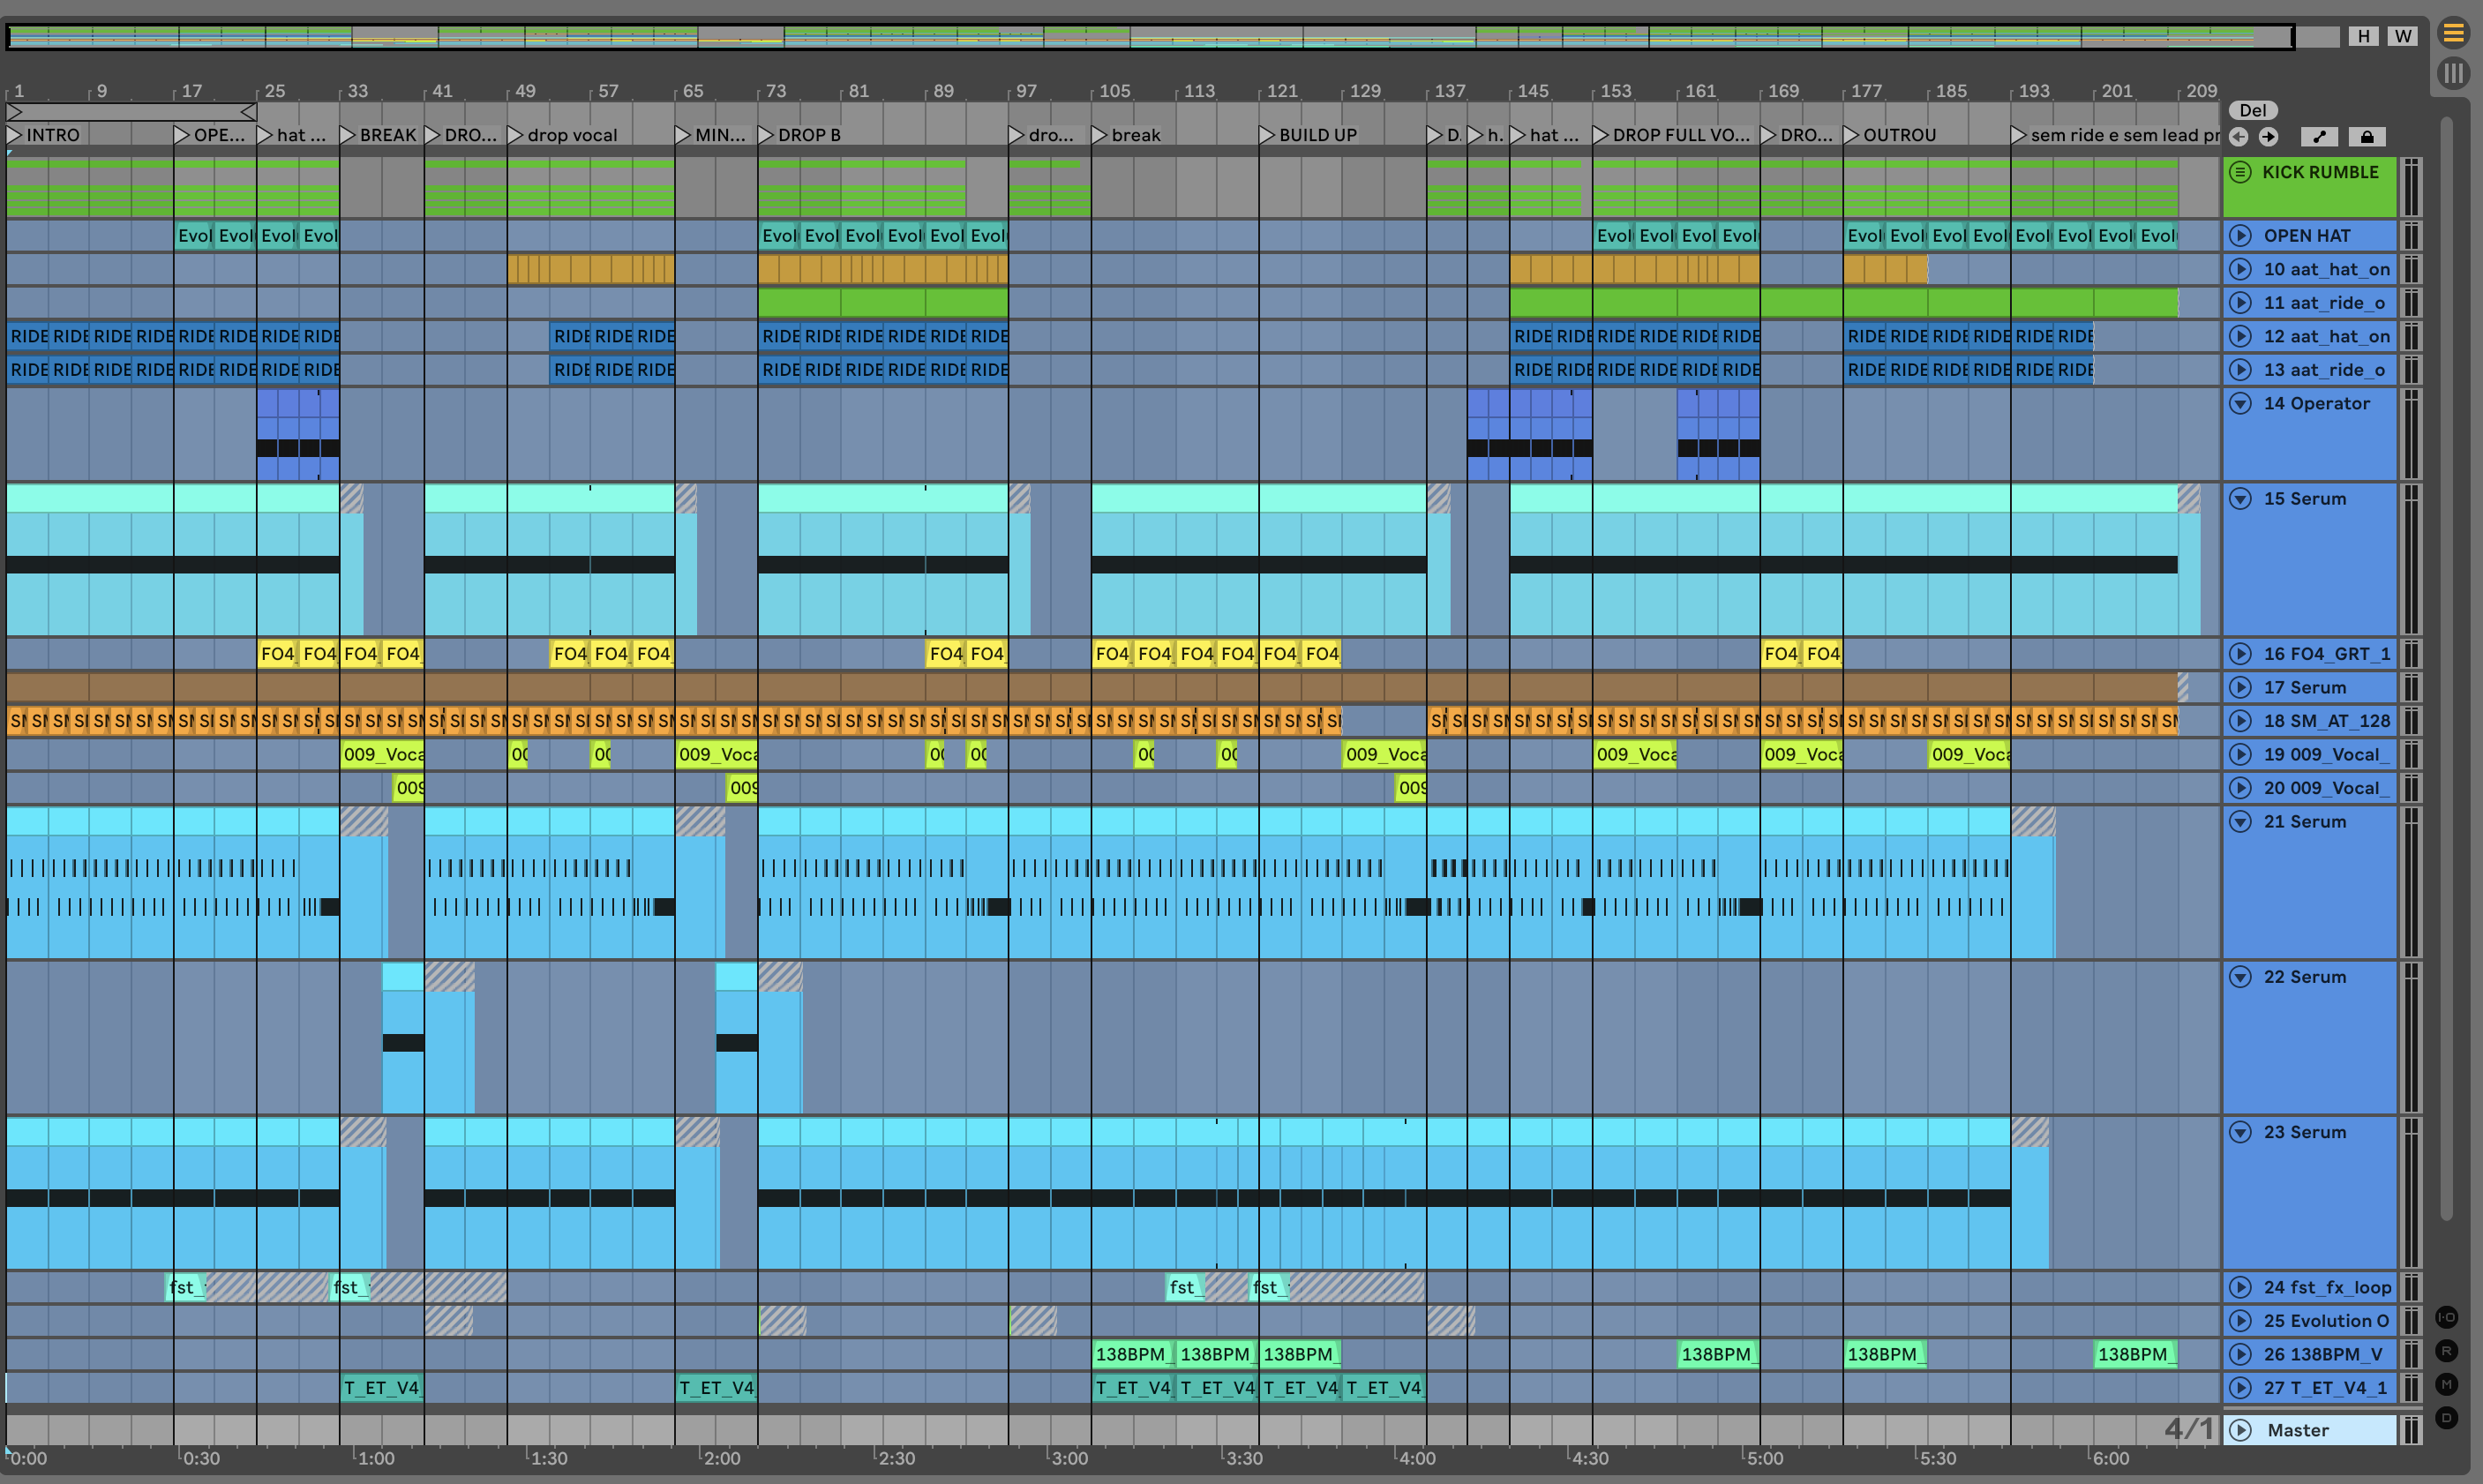Toggle the Mixer (M) section visibility

[2447, 1384]
